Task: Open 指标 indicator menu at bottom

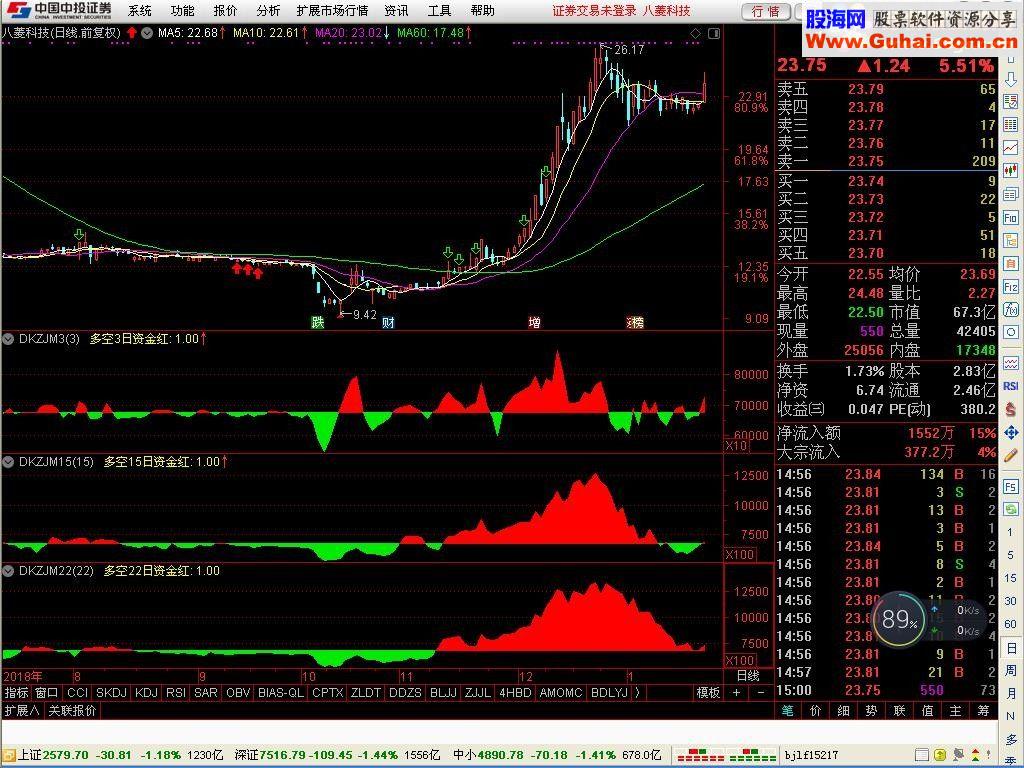Action: coord(16,692)
